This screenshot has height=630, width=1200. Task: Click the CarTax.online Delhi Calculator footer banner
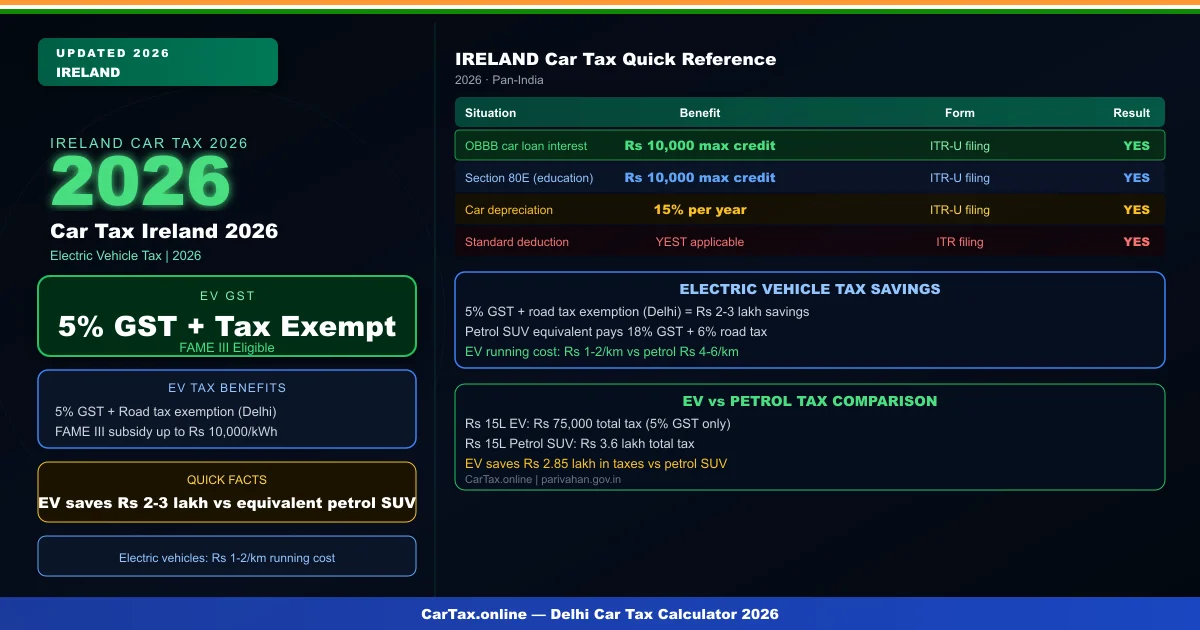click(600, 614)
